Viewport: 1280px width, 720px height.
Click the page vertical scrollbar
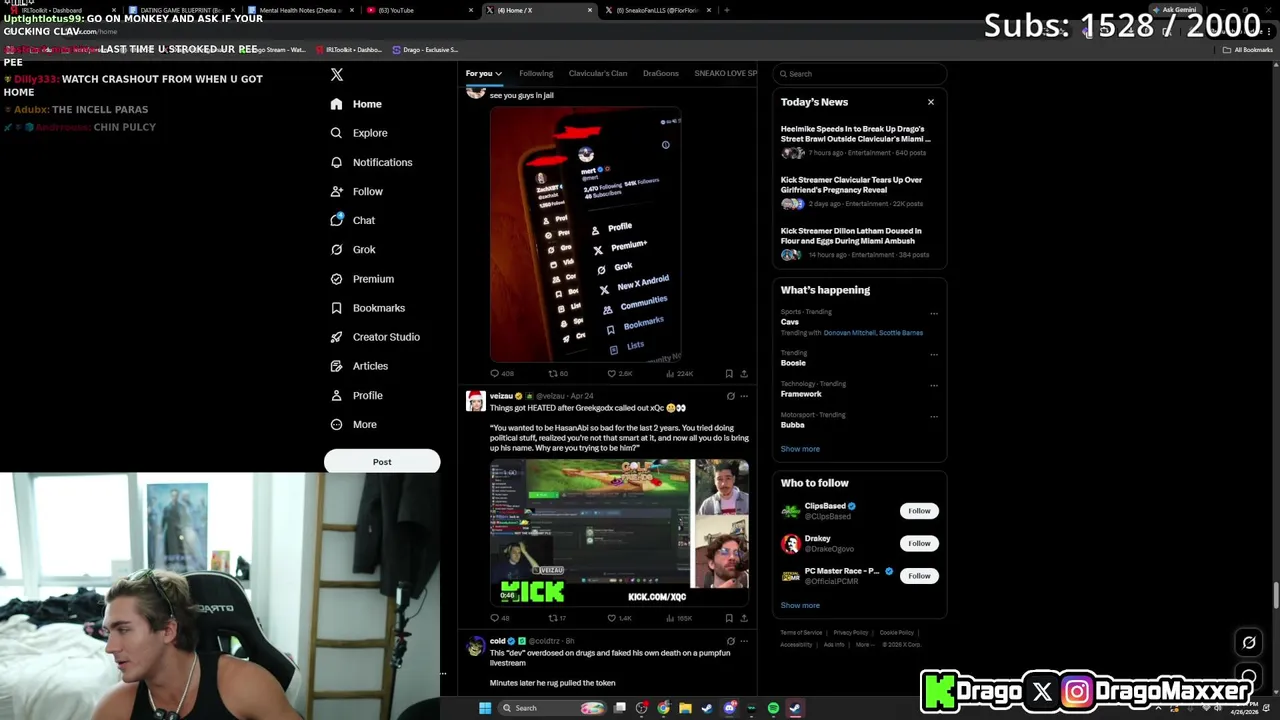point(1275,593)
